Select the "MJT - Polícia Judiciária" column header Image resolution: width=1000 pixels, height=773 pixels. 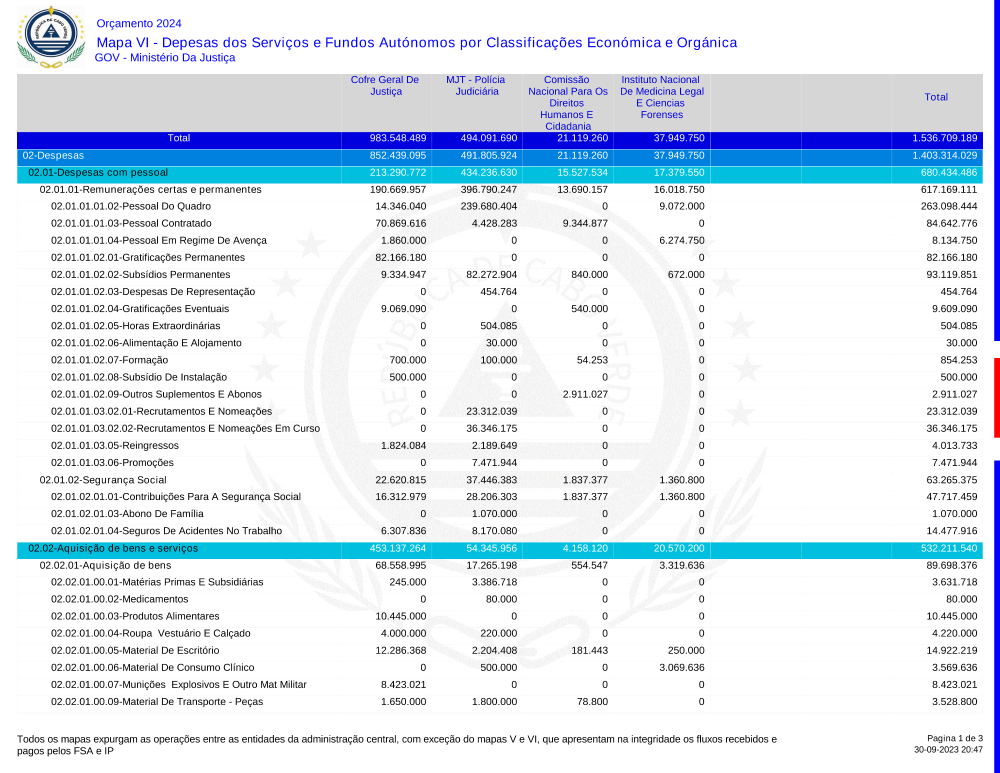[x=476, y=86]
